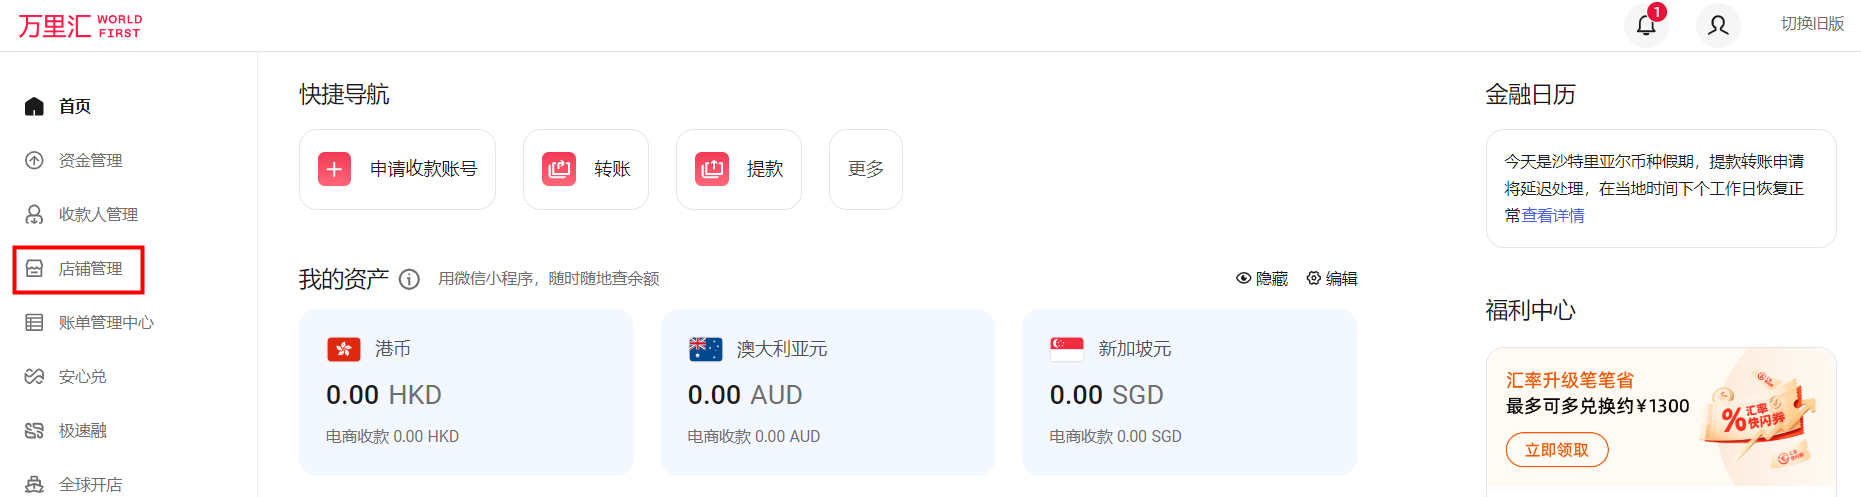Click the Australia flag icon
Image resolution: width=1861 pixels, height=497 pixels.
pyautogui.click(x=705, y=349)
